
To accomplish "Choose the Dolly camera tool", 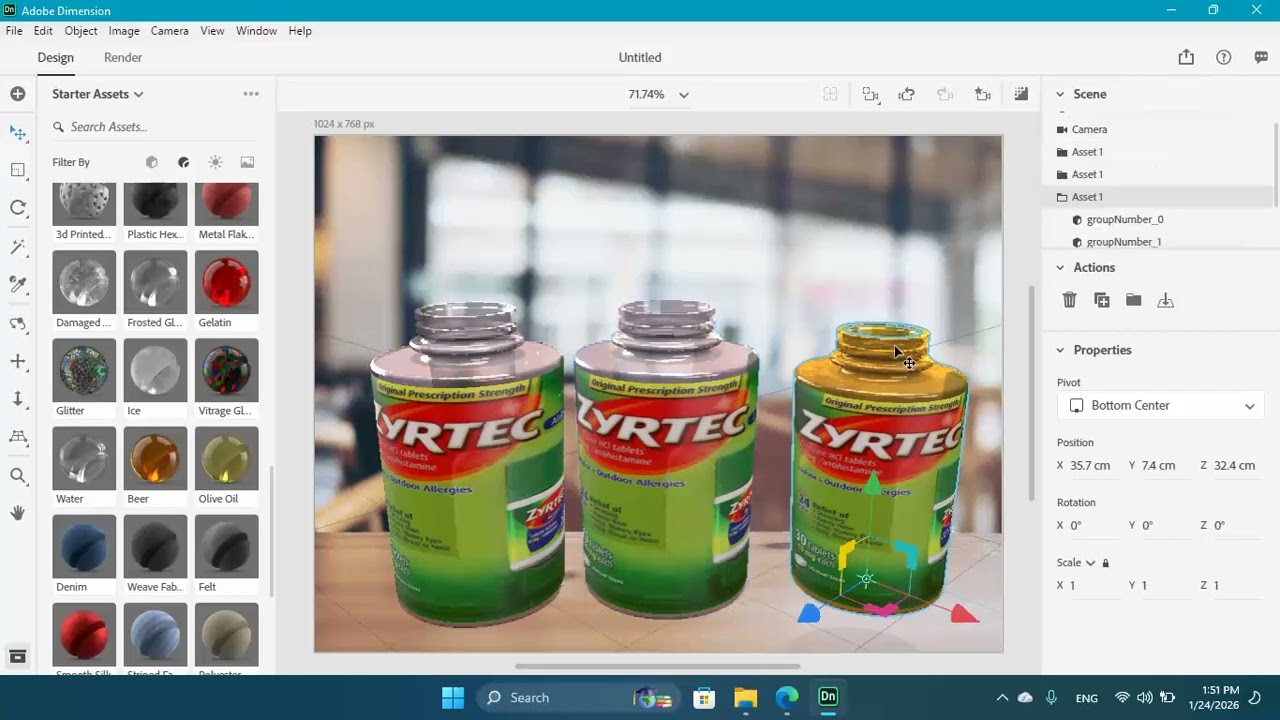I will click(18, 399).
